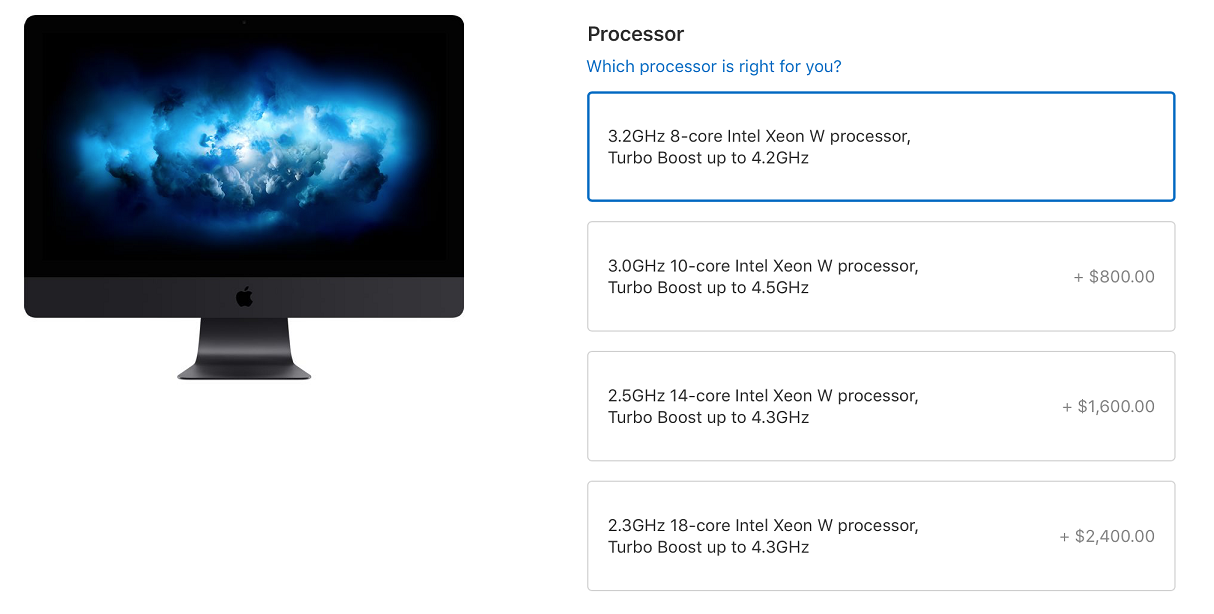The height and width of the screenshot is (614, 1214).
Task: Select the 3.2GHz 8-core processor option
Action: pos(880,147)
